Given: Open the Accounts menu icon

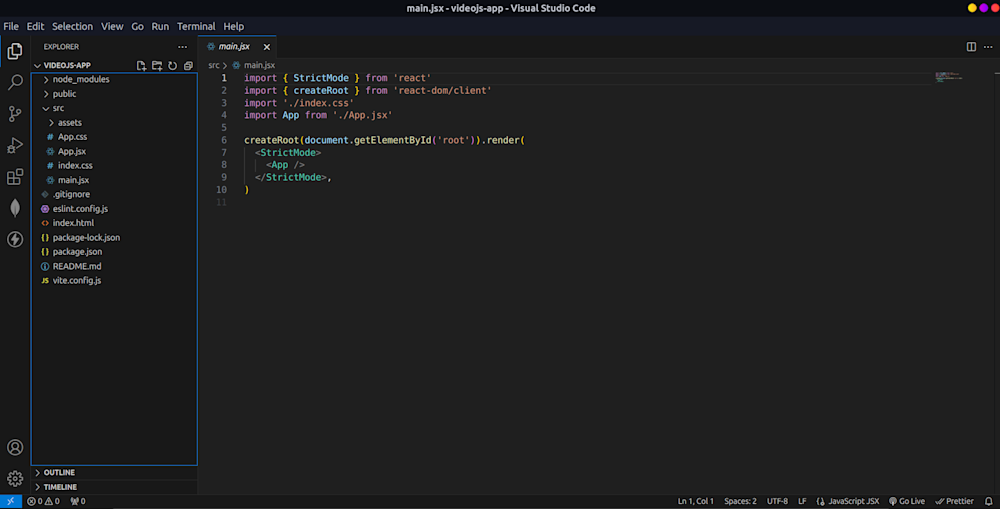Looking at the screenshot, I should [x=15, y=448].
